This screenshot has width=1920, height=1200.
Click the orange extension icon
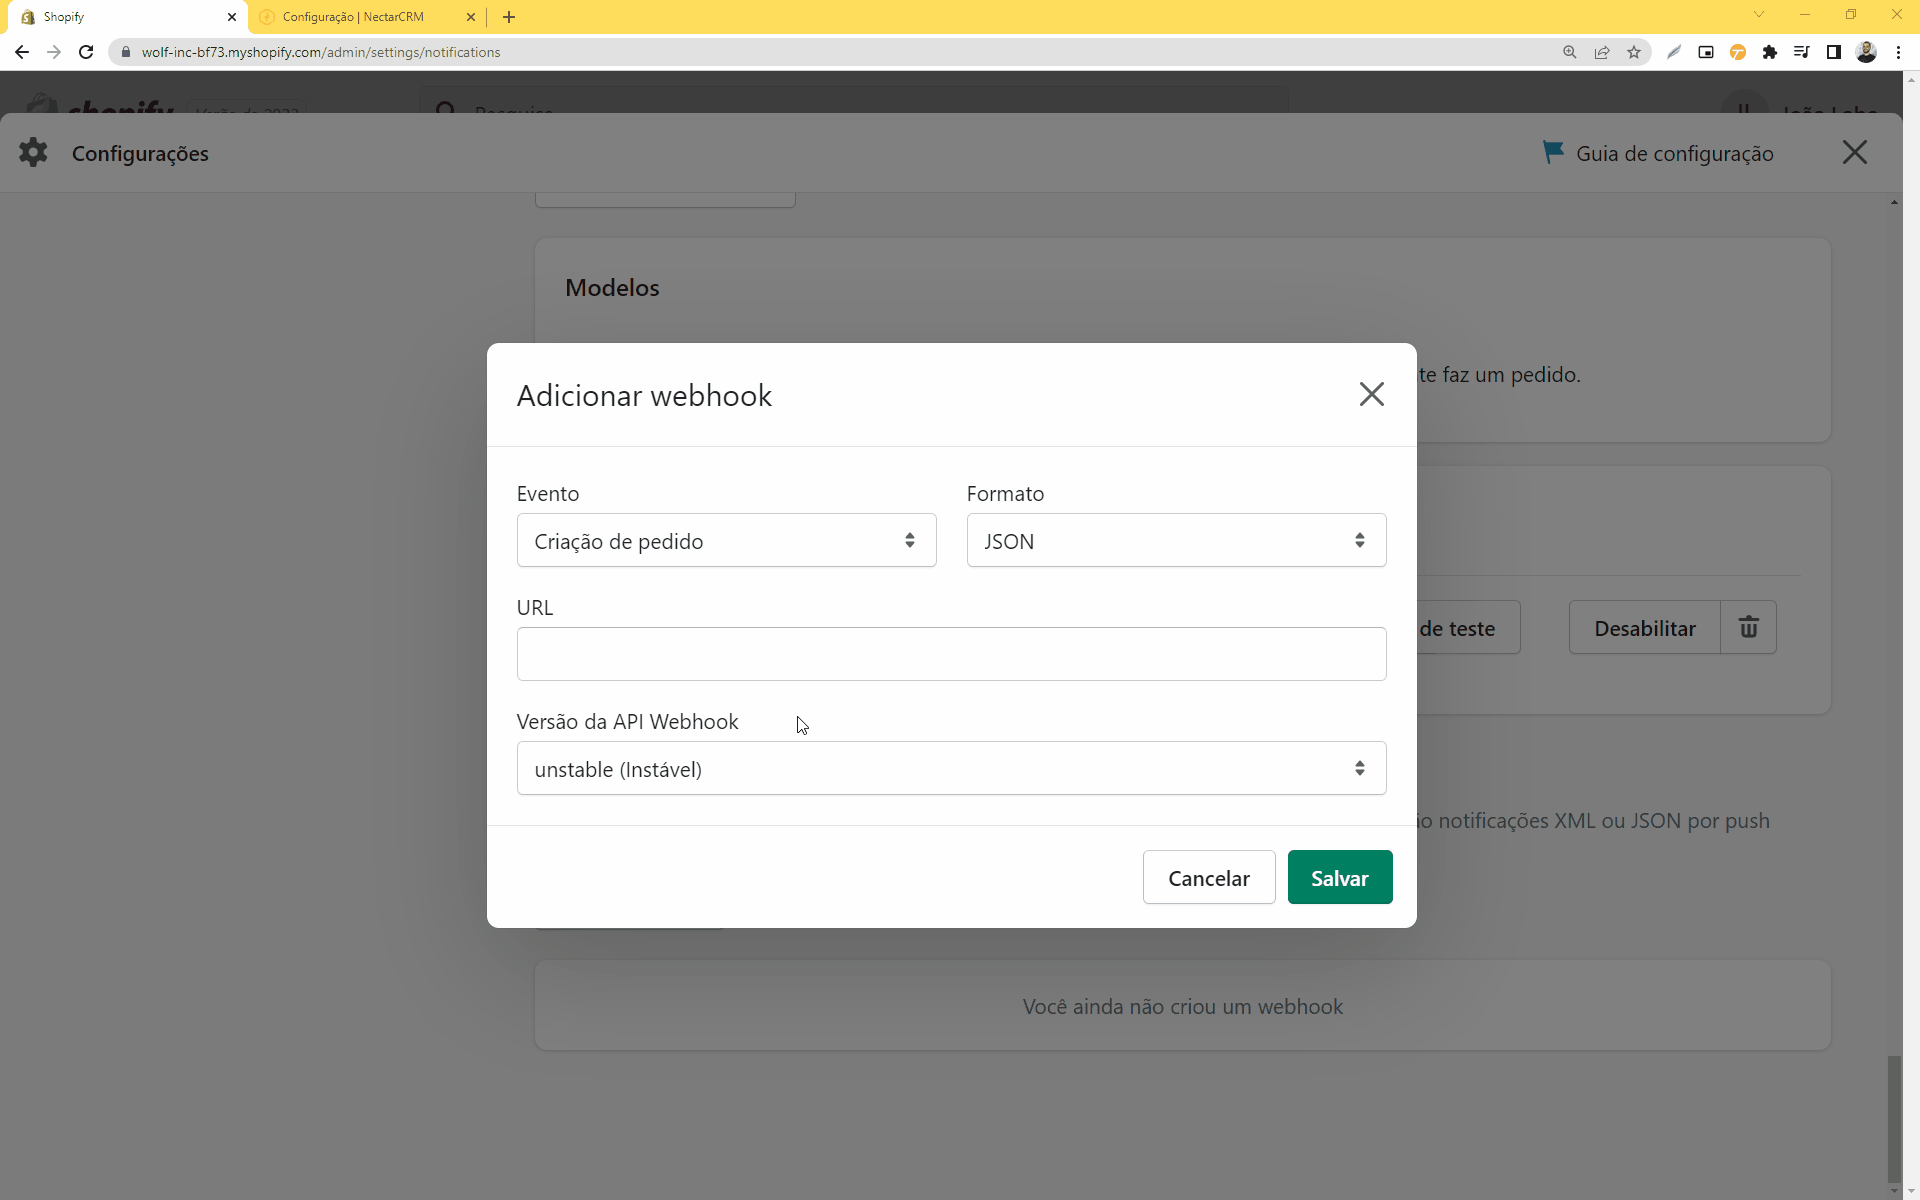(x=1738, y=52)
